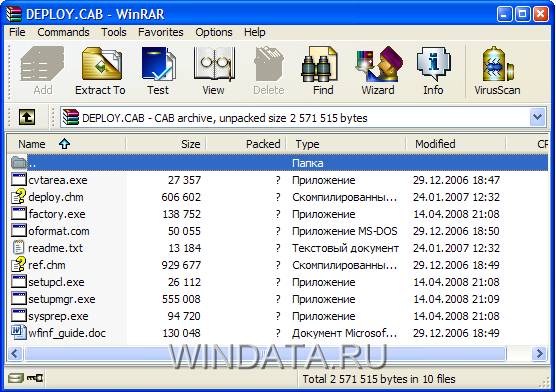Click the readme.txt notepad icon
This screenshot has width=556, height=392.
(18, 248)
